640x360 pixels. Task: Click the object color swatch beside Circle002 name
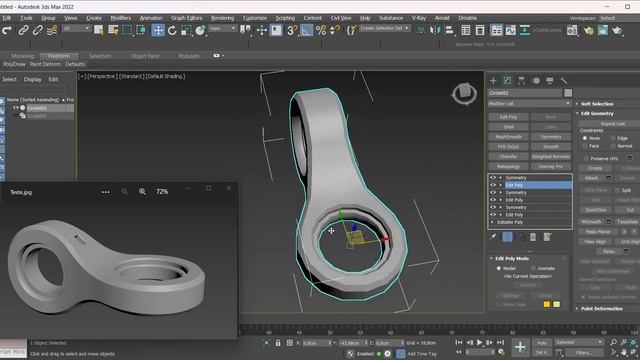[568, 93]
